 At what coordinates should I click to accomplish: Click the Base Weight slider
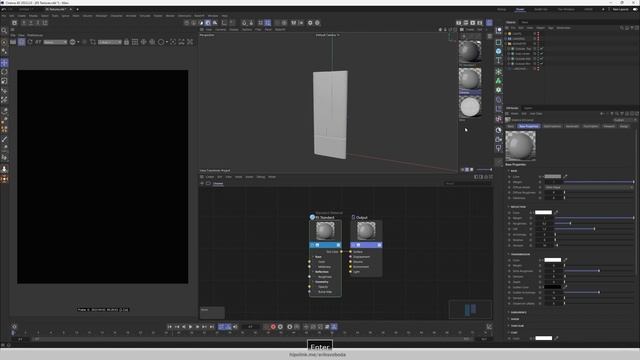[599, 182]
